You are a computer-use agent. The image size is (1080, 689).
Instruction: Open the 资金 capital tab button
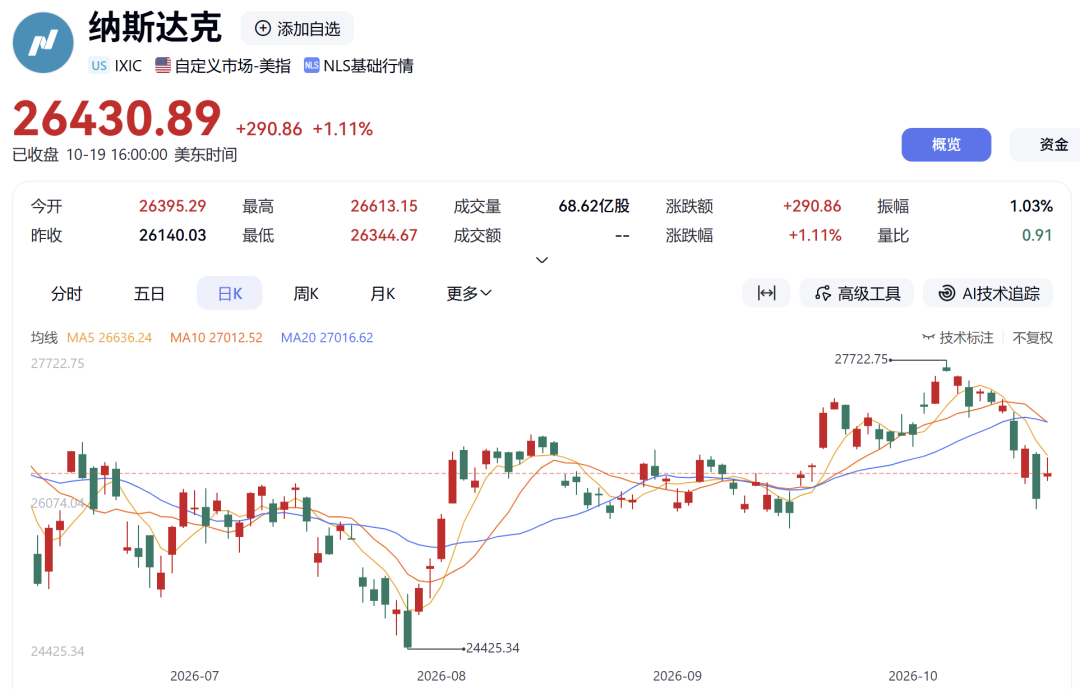[x=1045, y=145]
